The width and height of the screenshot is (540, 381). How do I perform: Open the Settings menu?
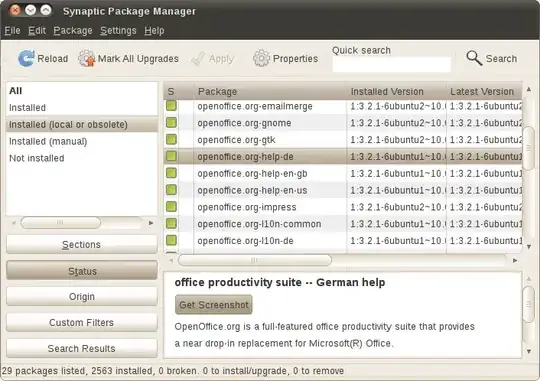click(x=118, y=31)
